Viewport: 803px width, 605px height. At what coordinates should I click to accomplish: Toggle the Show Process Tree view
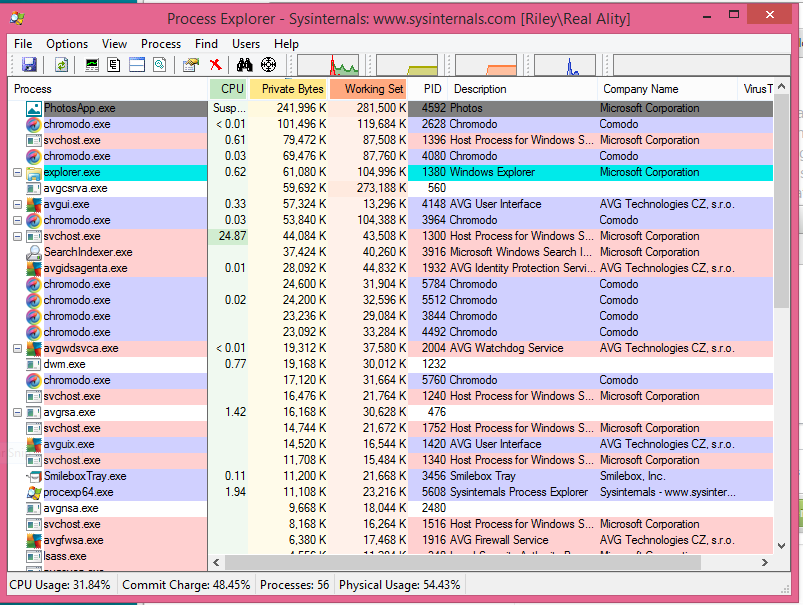point(113,64)
